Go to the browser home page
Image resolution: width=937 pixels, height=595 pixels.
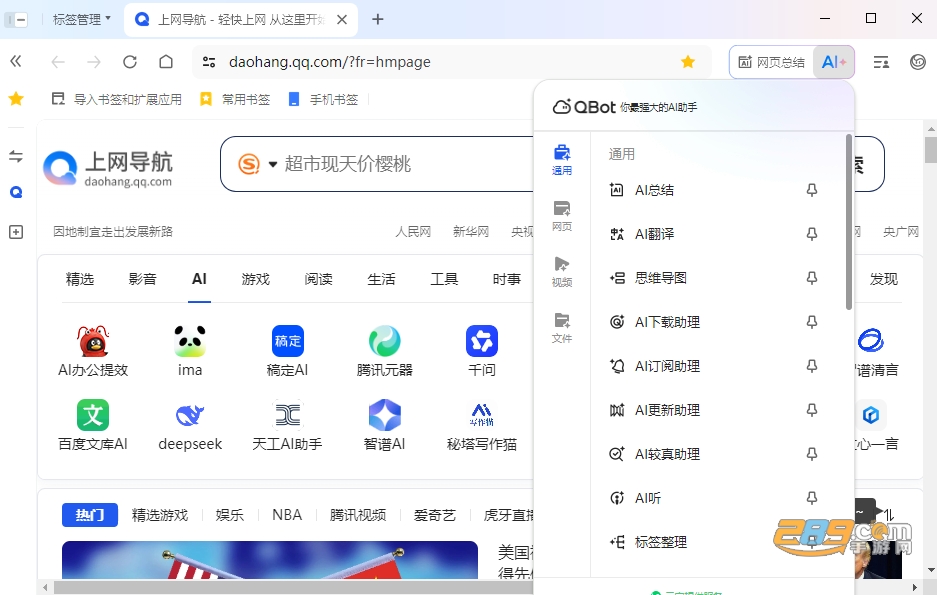166,62
